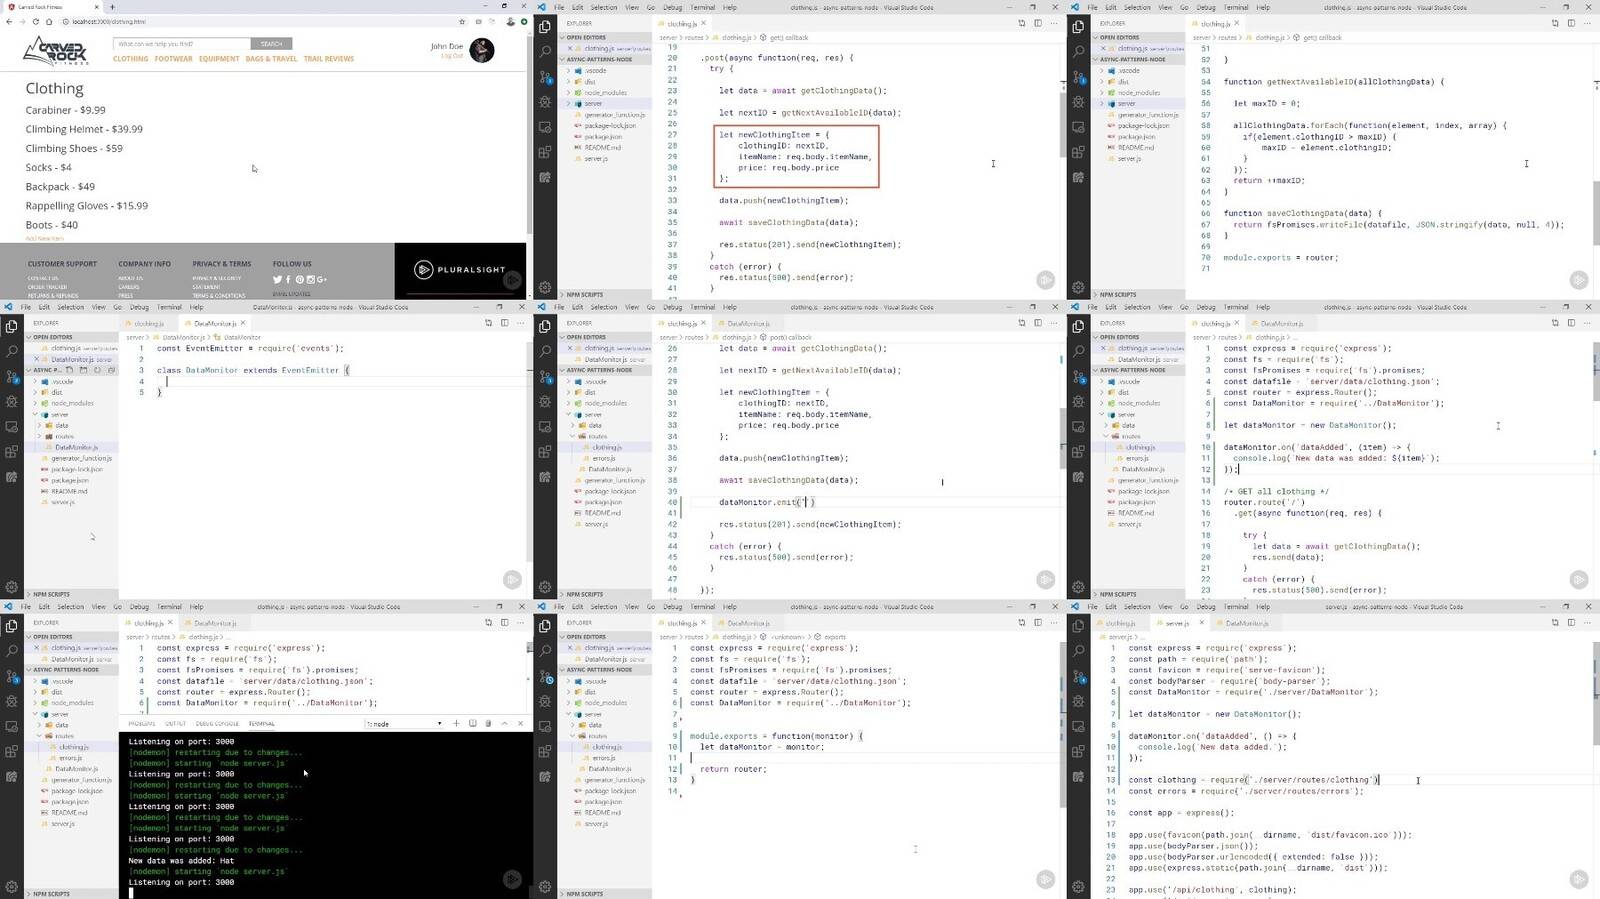Viewport: 1600px width, 899px height.
Task: Kill the terminal with the trash icon
Action: [488, 723]
